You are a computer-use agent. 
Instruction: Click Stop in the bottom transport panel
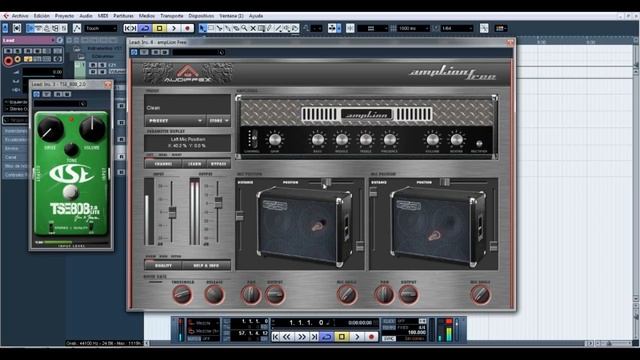[342, 337]
